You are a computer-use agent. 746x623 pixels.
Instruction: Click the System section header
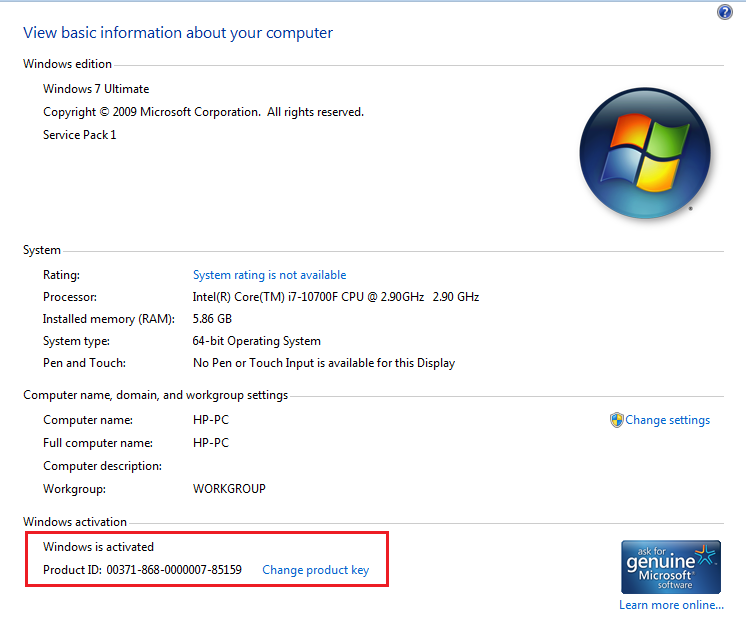[x=42, y=250]
